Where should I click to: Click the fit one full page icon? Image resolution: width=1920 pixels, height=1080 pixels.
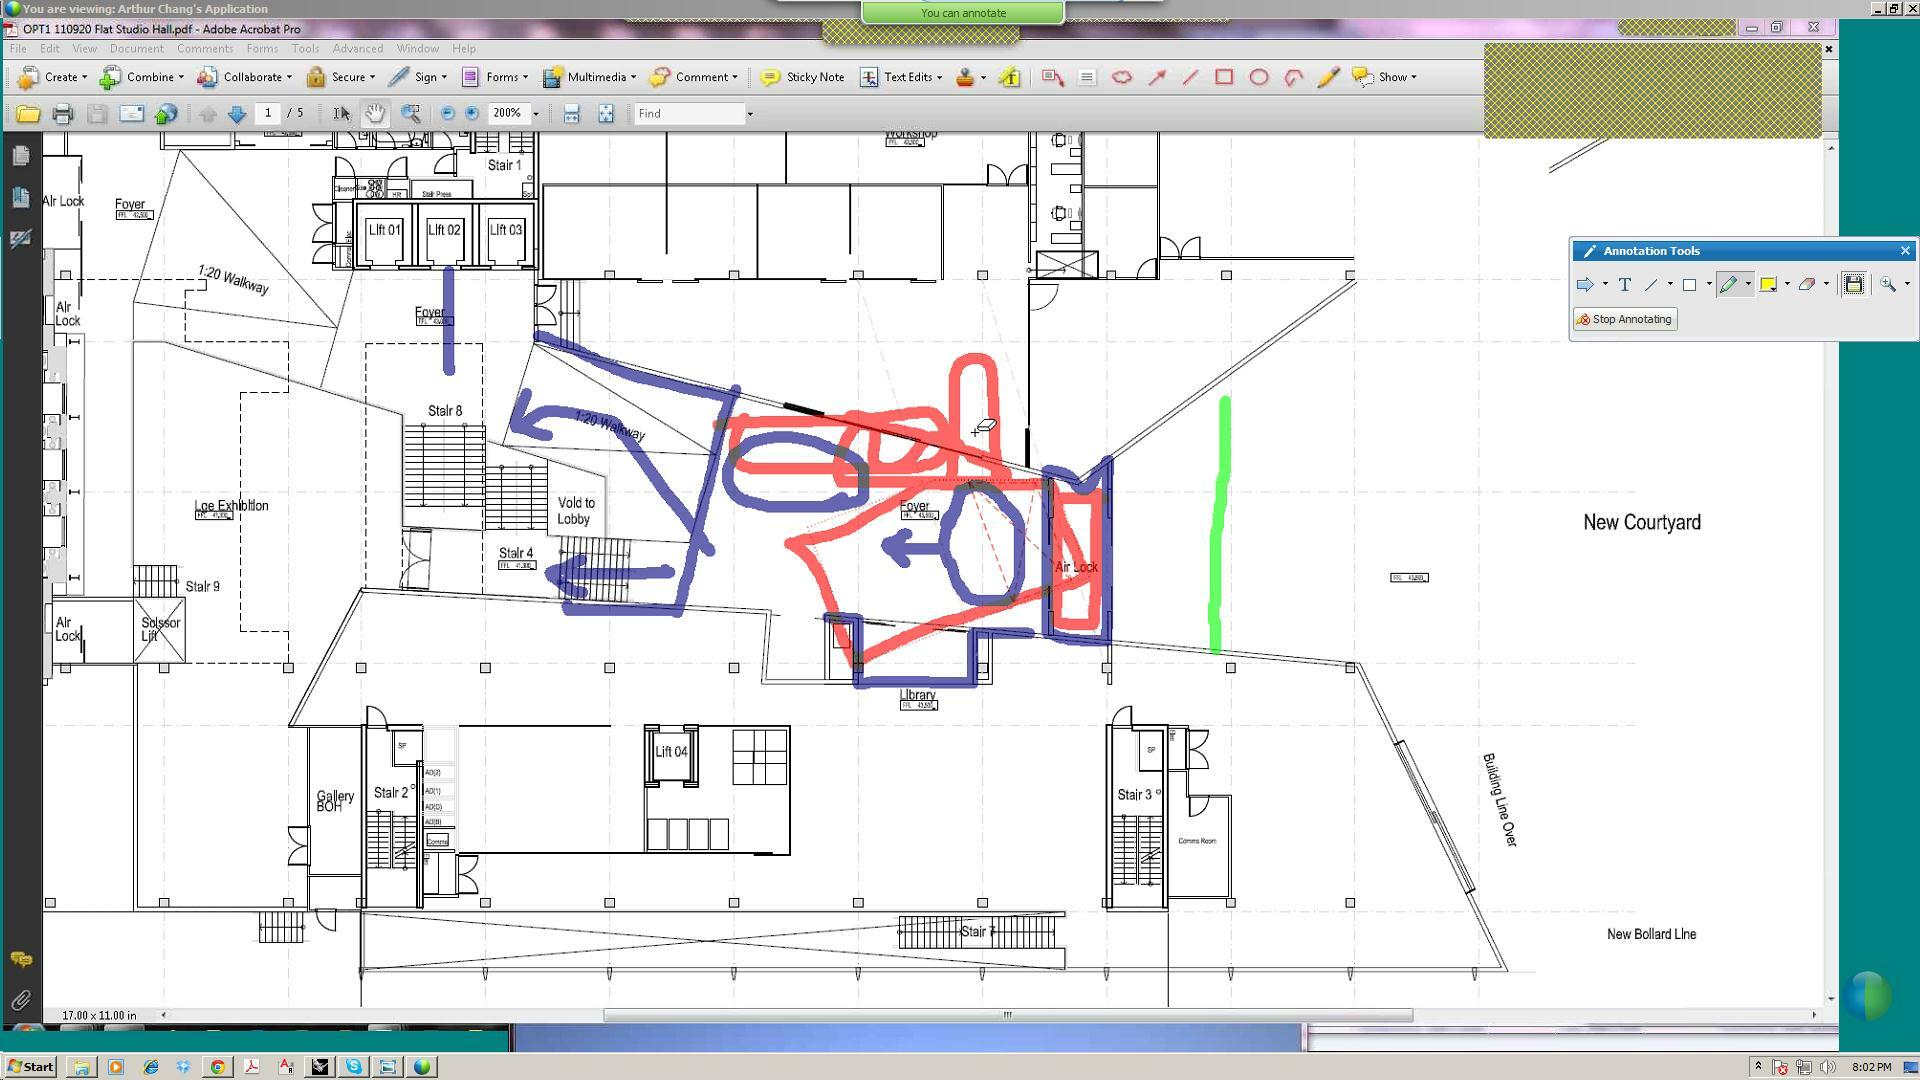pyautogui.click(x=606, y=114)
